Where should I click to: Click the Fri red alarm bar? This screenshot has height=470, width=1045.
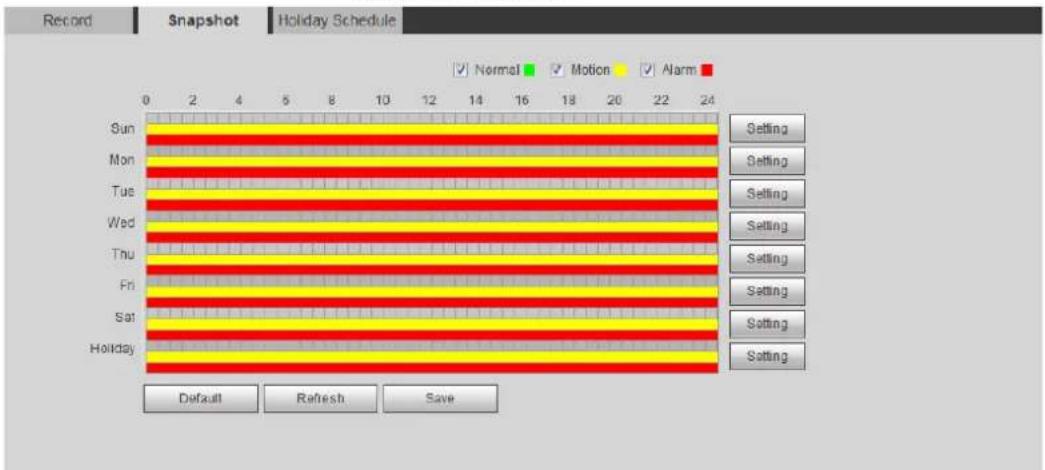[432, 303]
